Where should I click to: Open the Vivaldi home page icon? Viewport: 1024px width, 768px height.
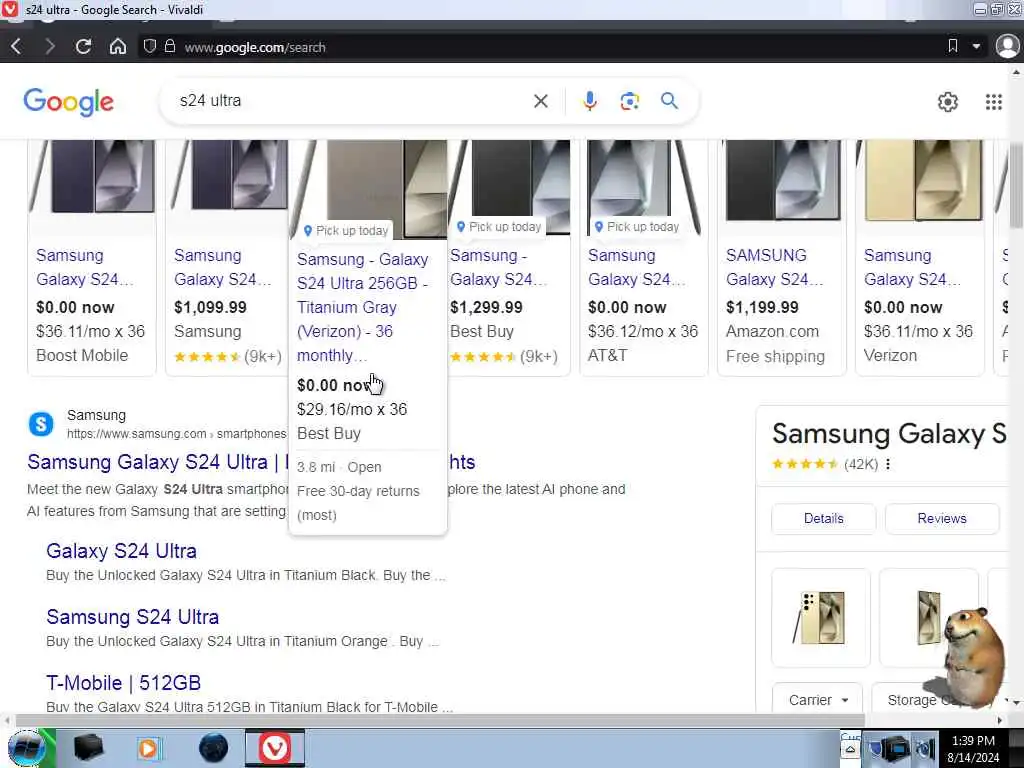(x=118, y=47)
